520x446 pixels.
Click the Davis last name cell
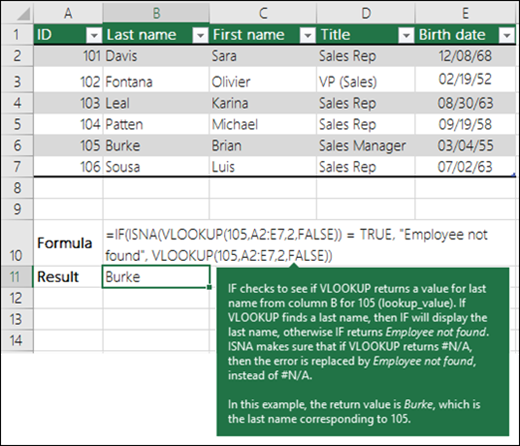pyautogui.click(x=156, y=56)
